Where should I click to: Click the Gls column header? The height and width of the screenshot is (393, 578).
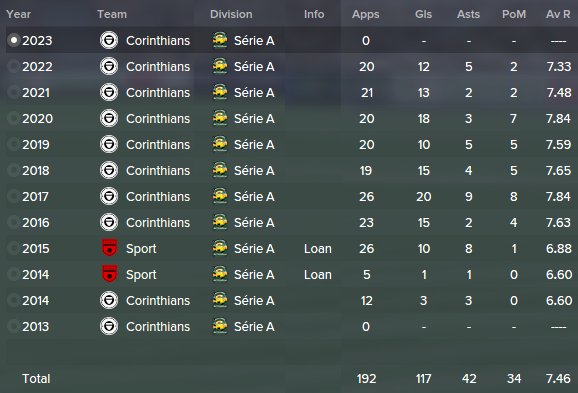pos(423,14)
